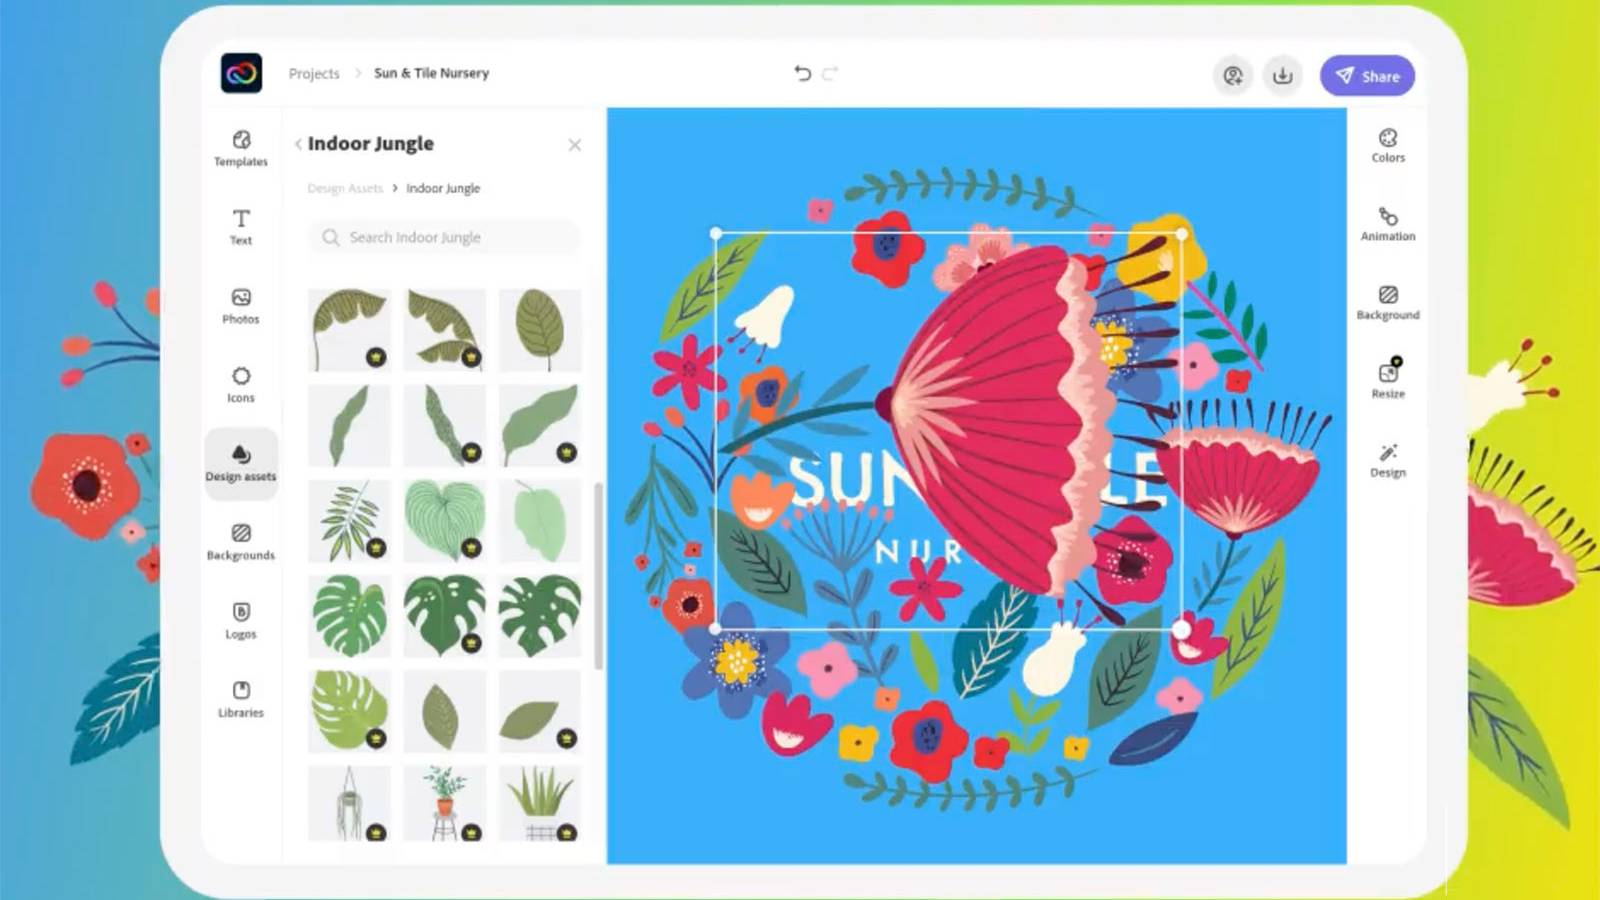Go back with Indoor Jungle chevron
This screenshot has height=900, width=1600.
(x=298, y=144)
